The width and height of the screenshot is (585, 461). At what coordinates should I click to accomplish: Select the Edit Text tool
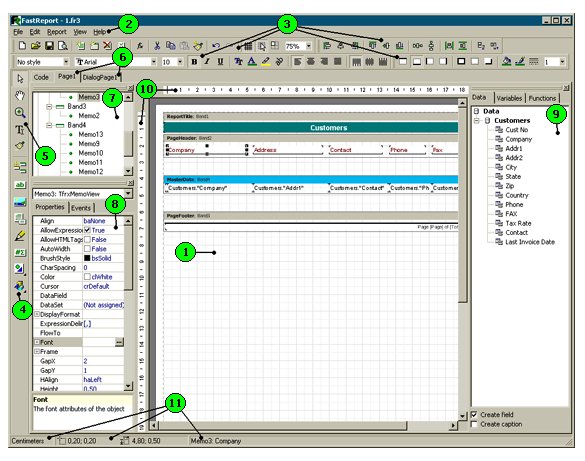pos(20,129)
